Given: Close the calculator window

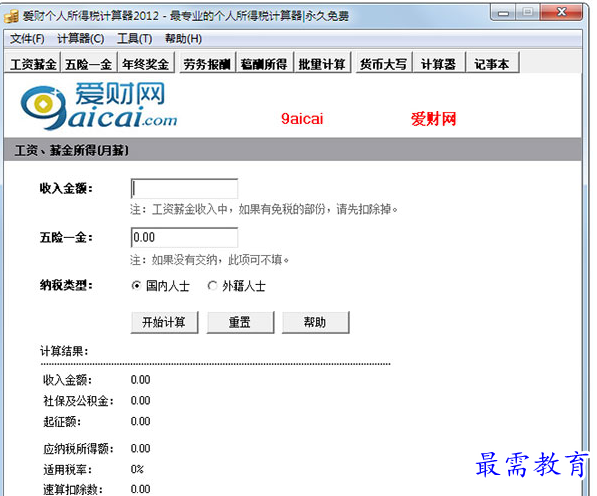Looking at the screenshot, I should 561,13.
